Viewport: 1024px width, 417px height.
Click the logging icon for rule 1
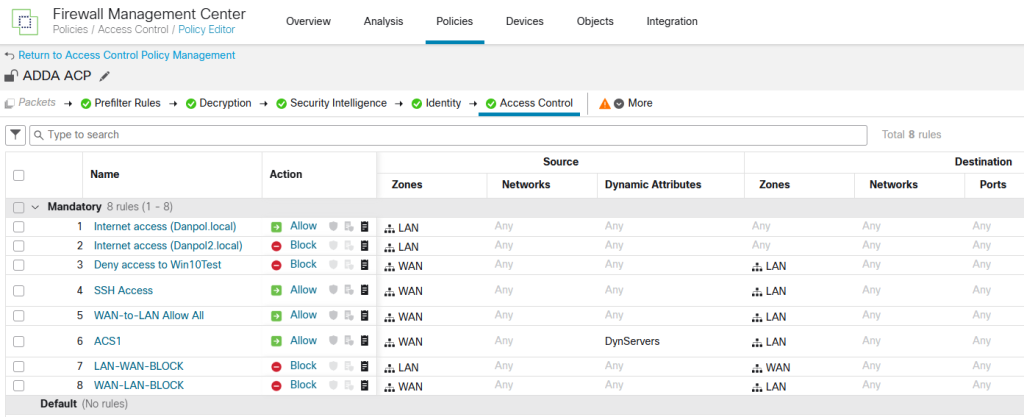tap(365, 226)
